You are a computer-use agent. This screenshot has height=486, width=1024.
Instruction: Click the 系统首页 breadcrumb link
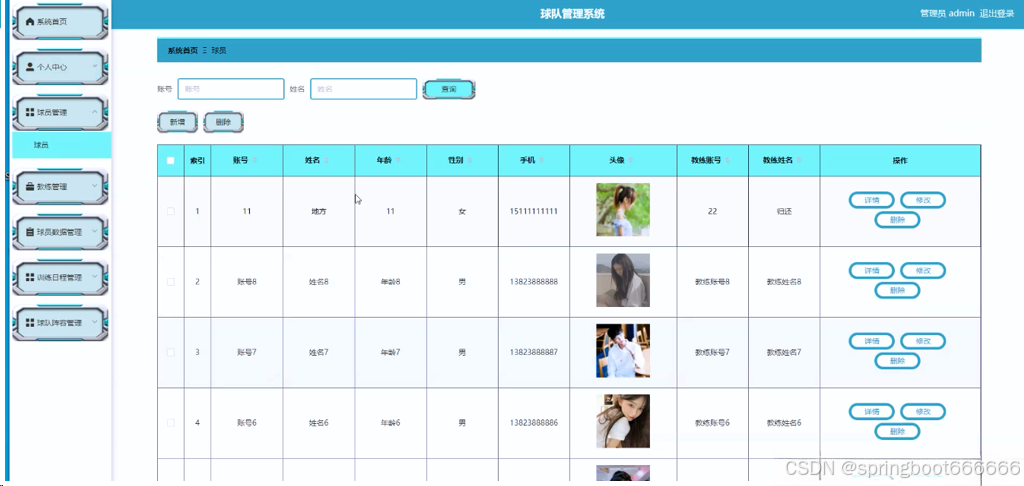[183, 50]
